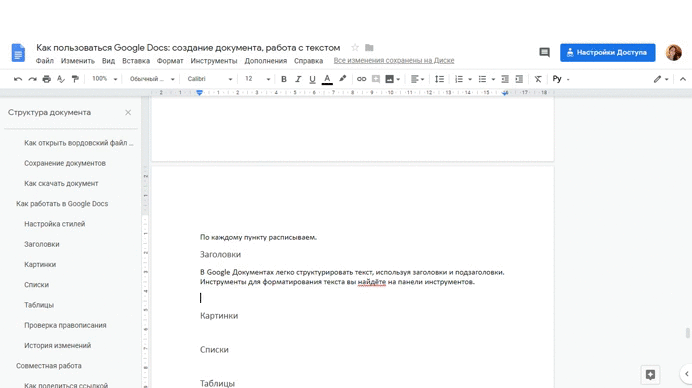Select 'Картинки' in the outline sidebar
Viewport: 692px width, 388px height.
(40, 265)
